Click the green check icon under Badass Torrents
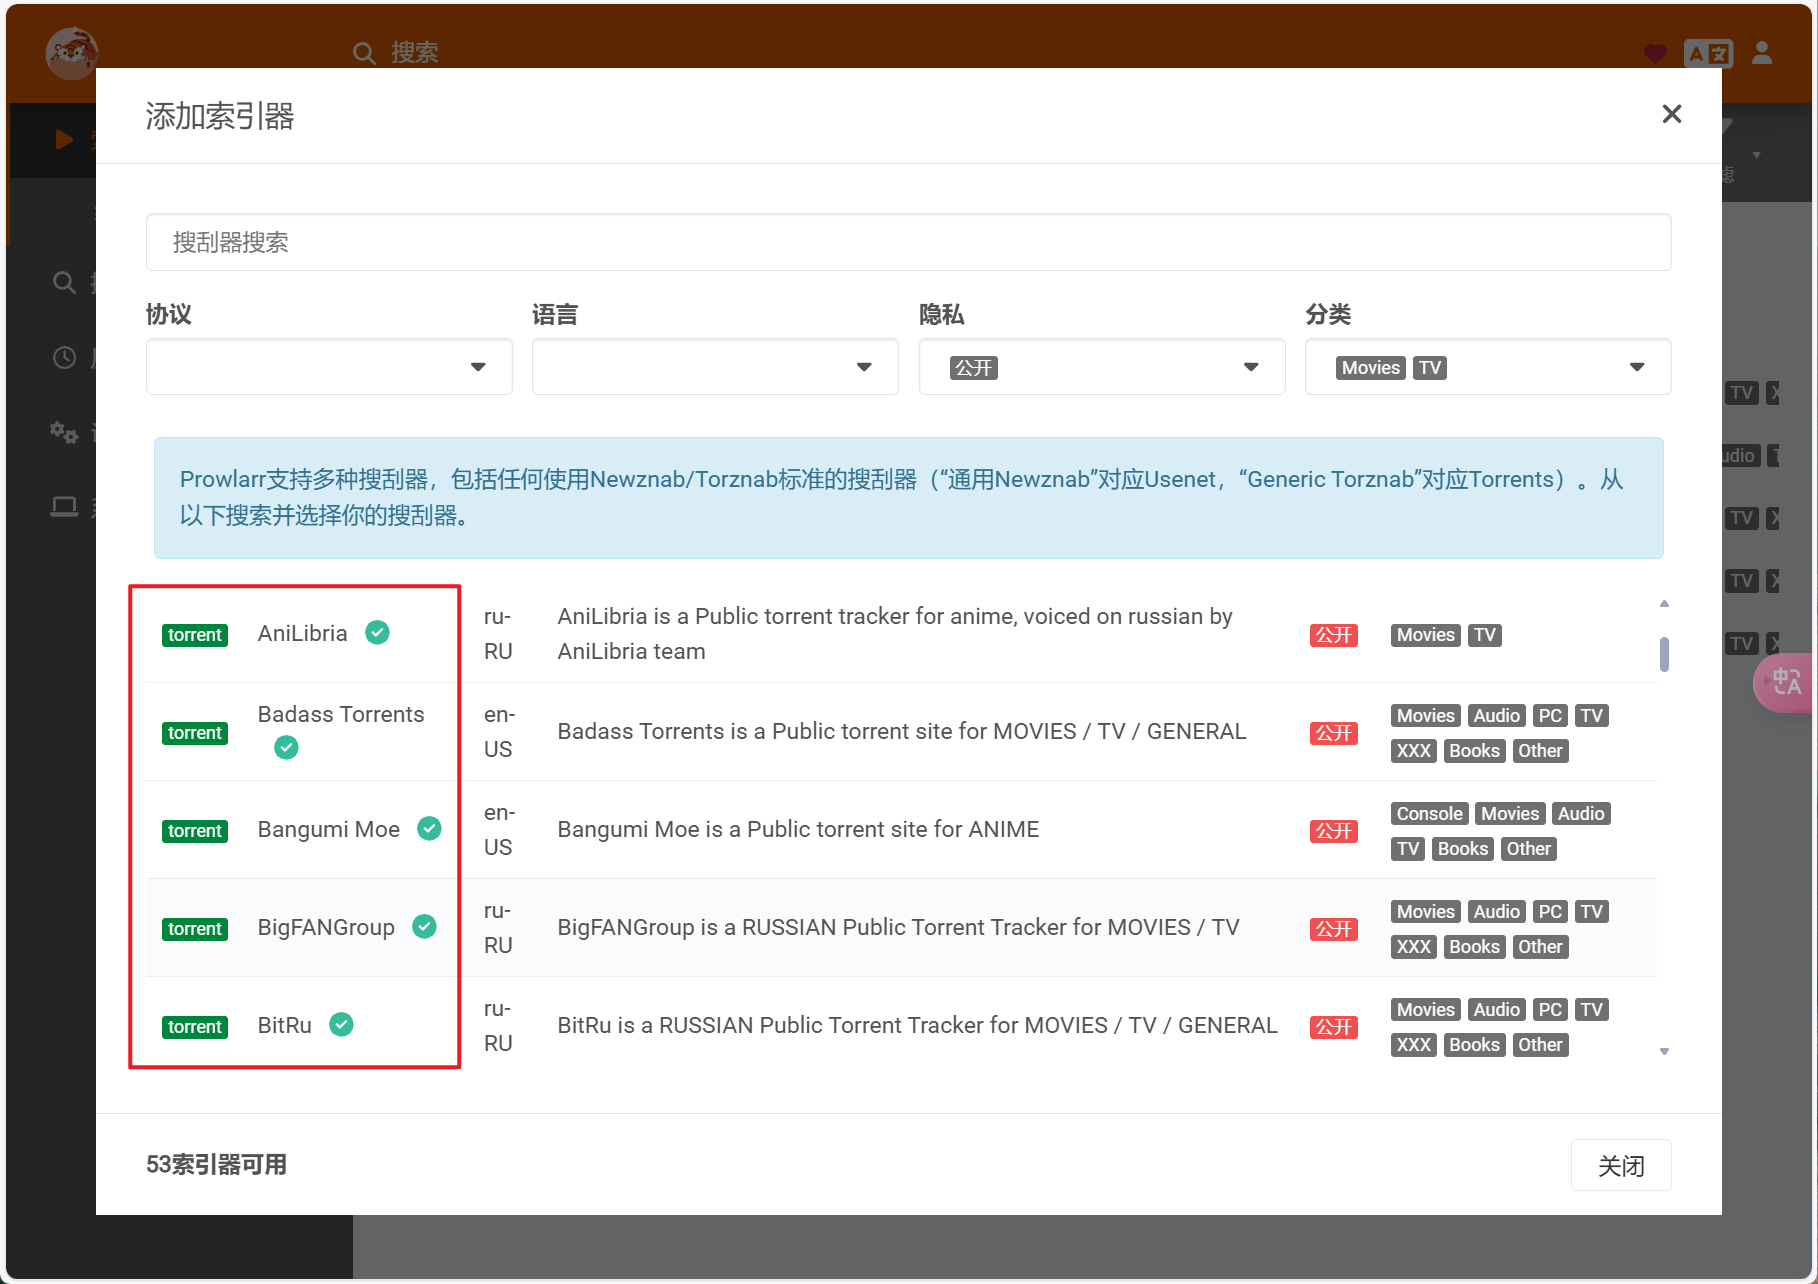This screenshot has height=1284, width=1818. pos(286,747)
